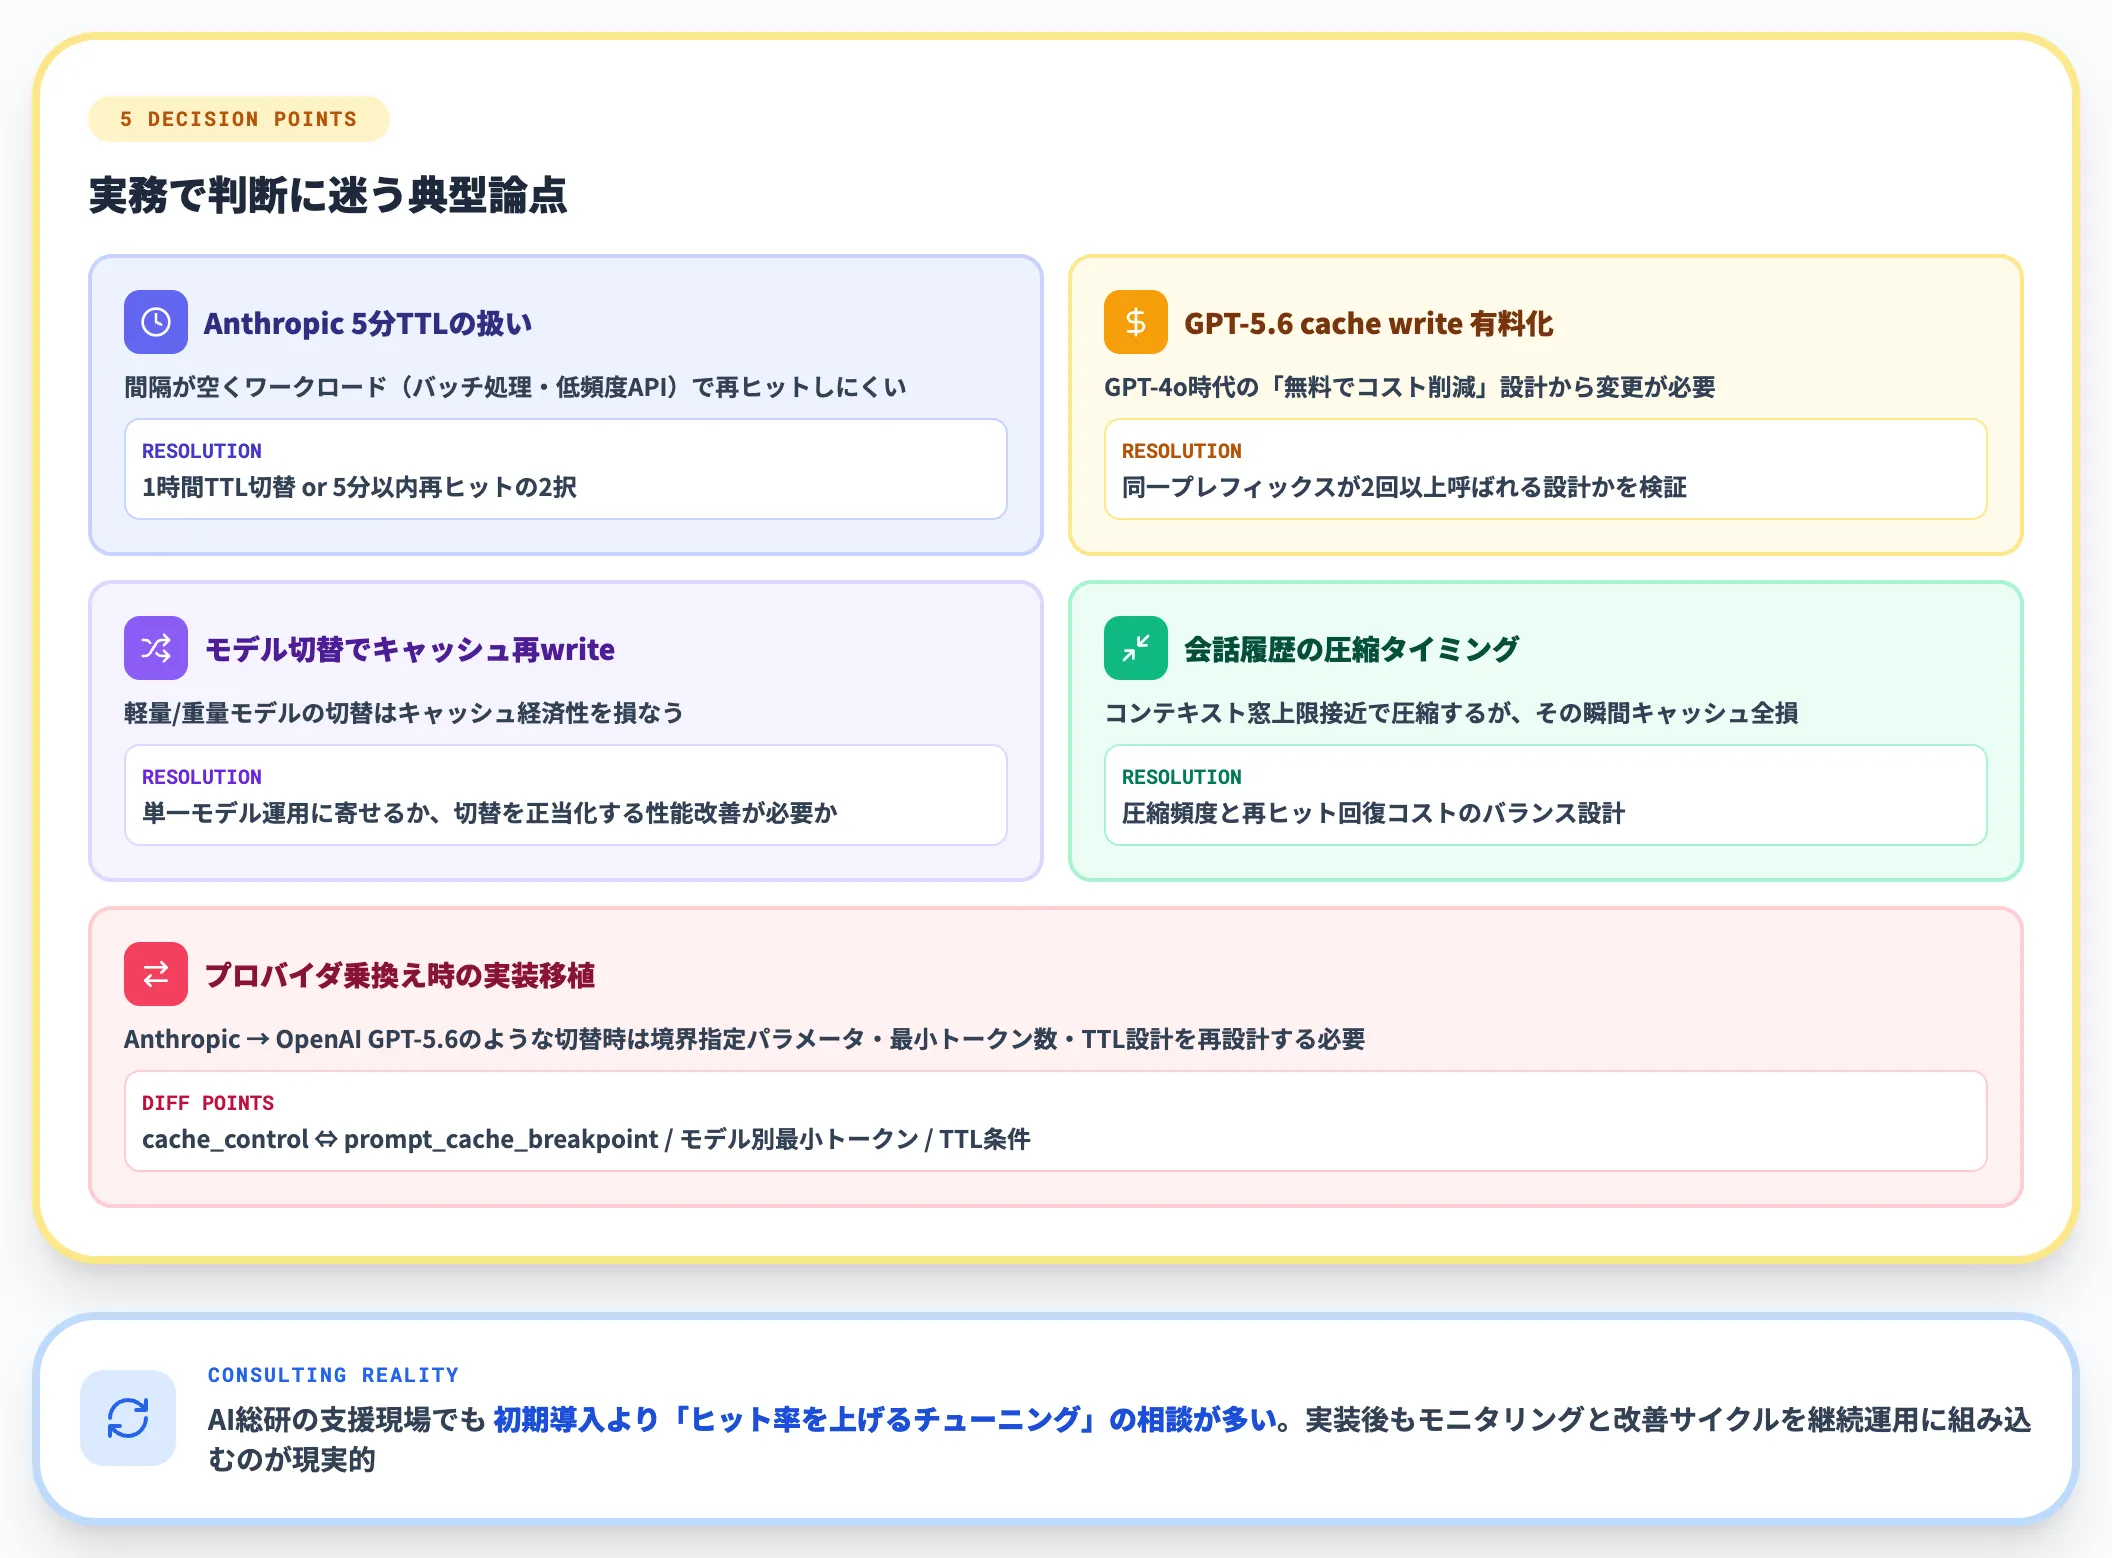This screenshot has width=2112, height=1558.
Task: Click the title モデル切替でキャッシュ再write
Action: coord(410,649)
